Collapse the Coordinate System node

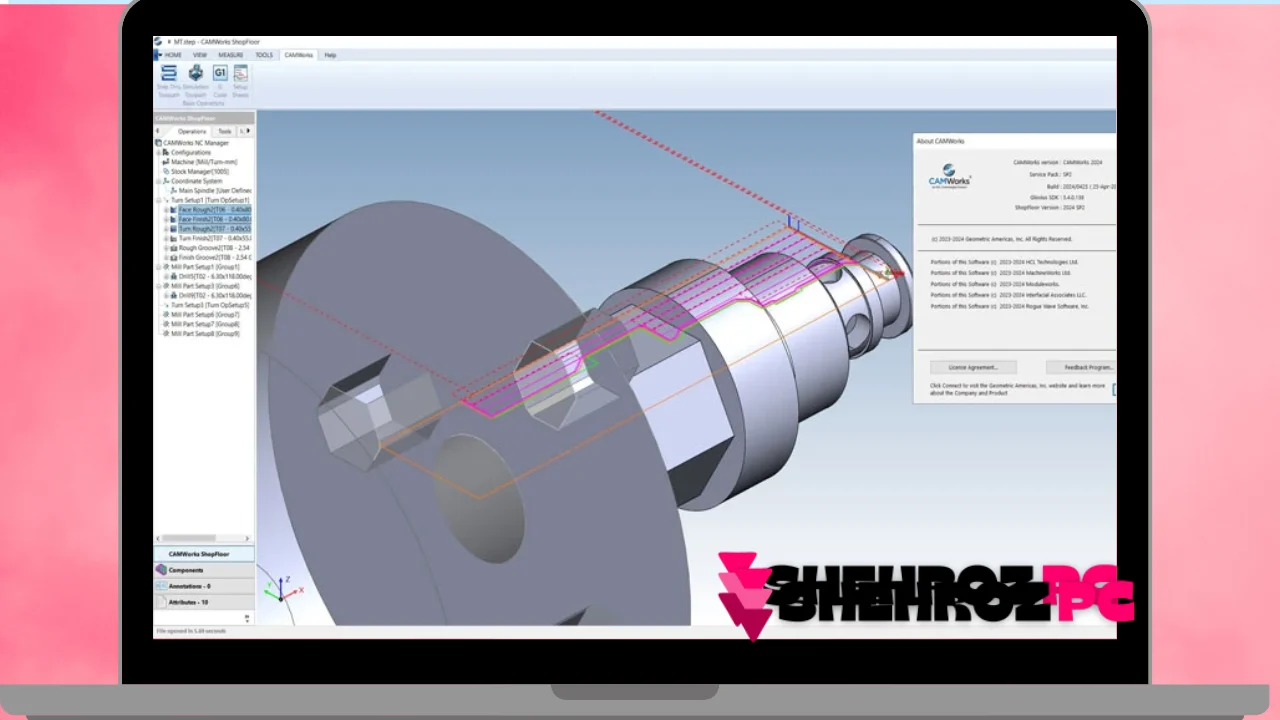[x=158, y=181]
